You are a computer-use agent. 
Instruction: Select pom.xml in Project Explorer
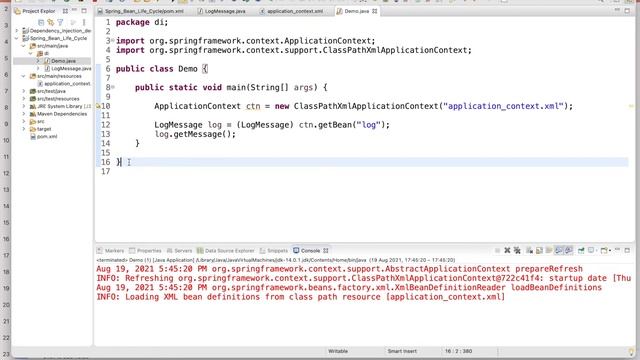(x=47, y=136)
